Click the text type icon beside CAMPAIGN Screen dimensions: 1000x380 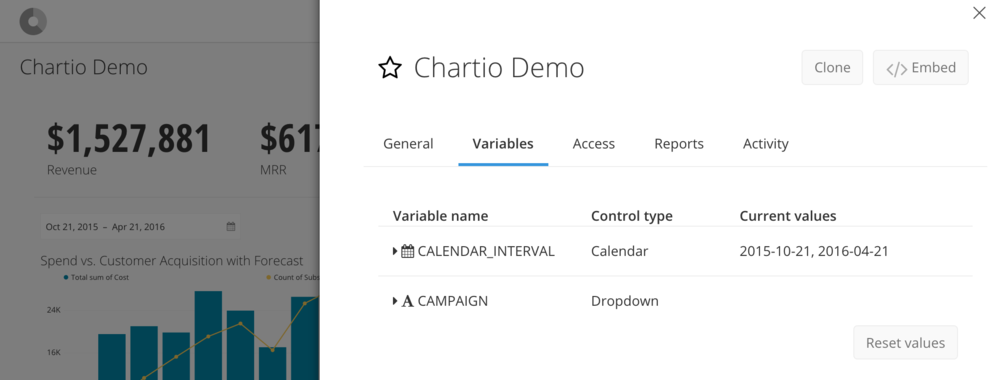[x=408, y=301]
